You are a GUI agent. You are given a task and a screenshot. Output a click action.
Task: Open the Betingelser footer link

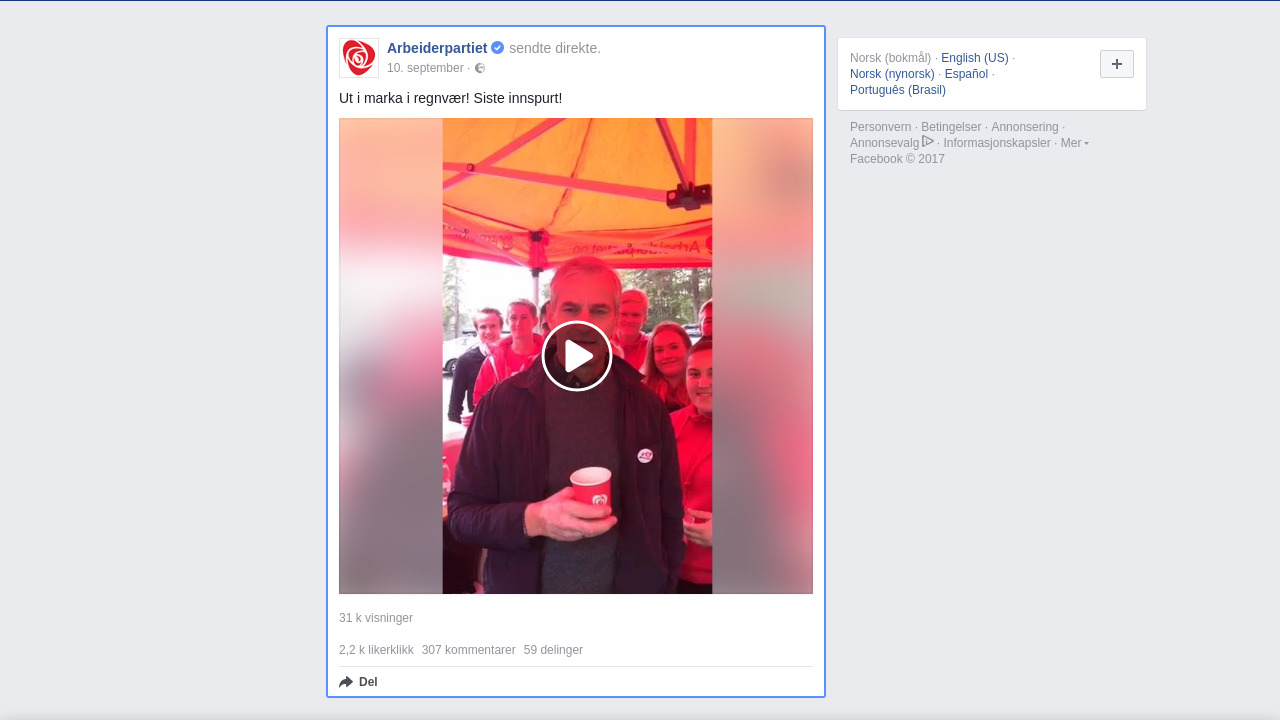951,127
